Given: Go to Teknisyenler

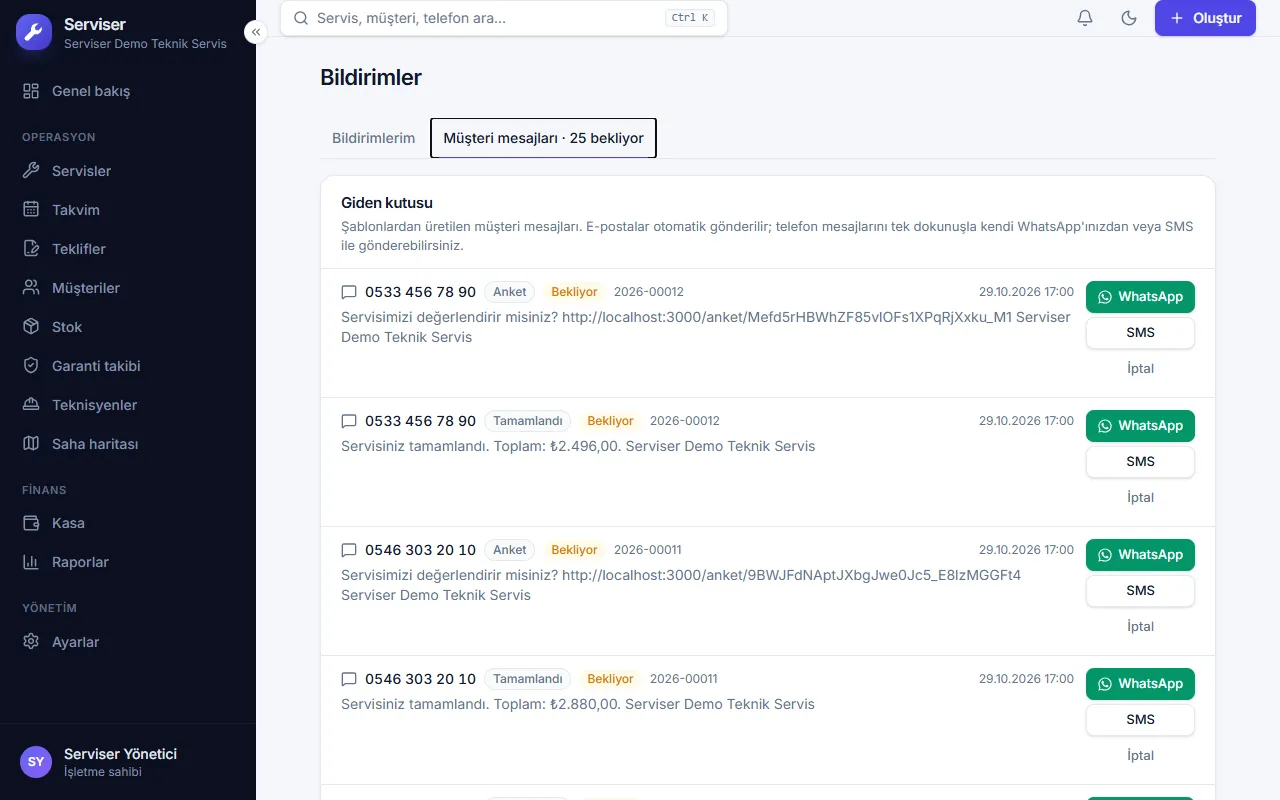Looking at the screenshot, I should point(128,405).
